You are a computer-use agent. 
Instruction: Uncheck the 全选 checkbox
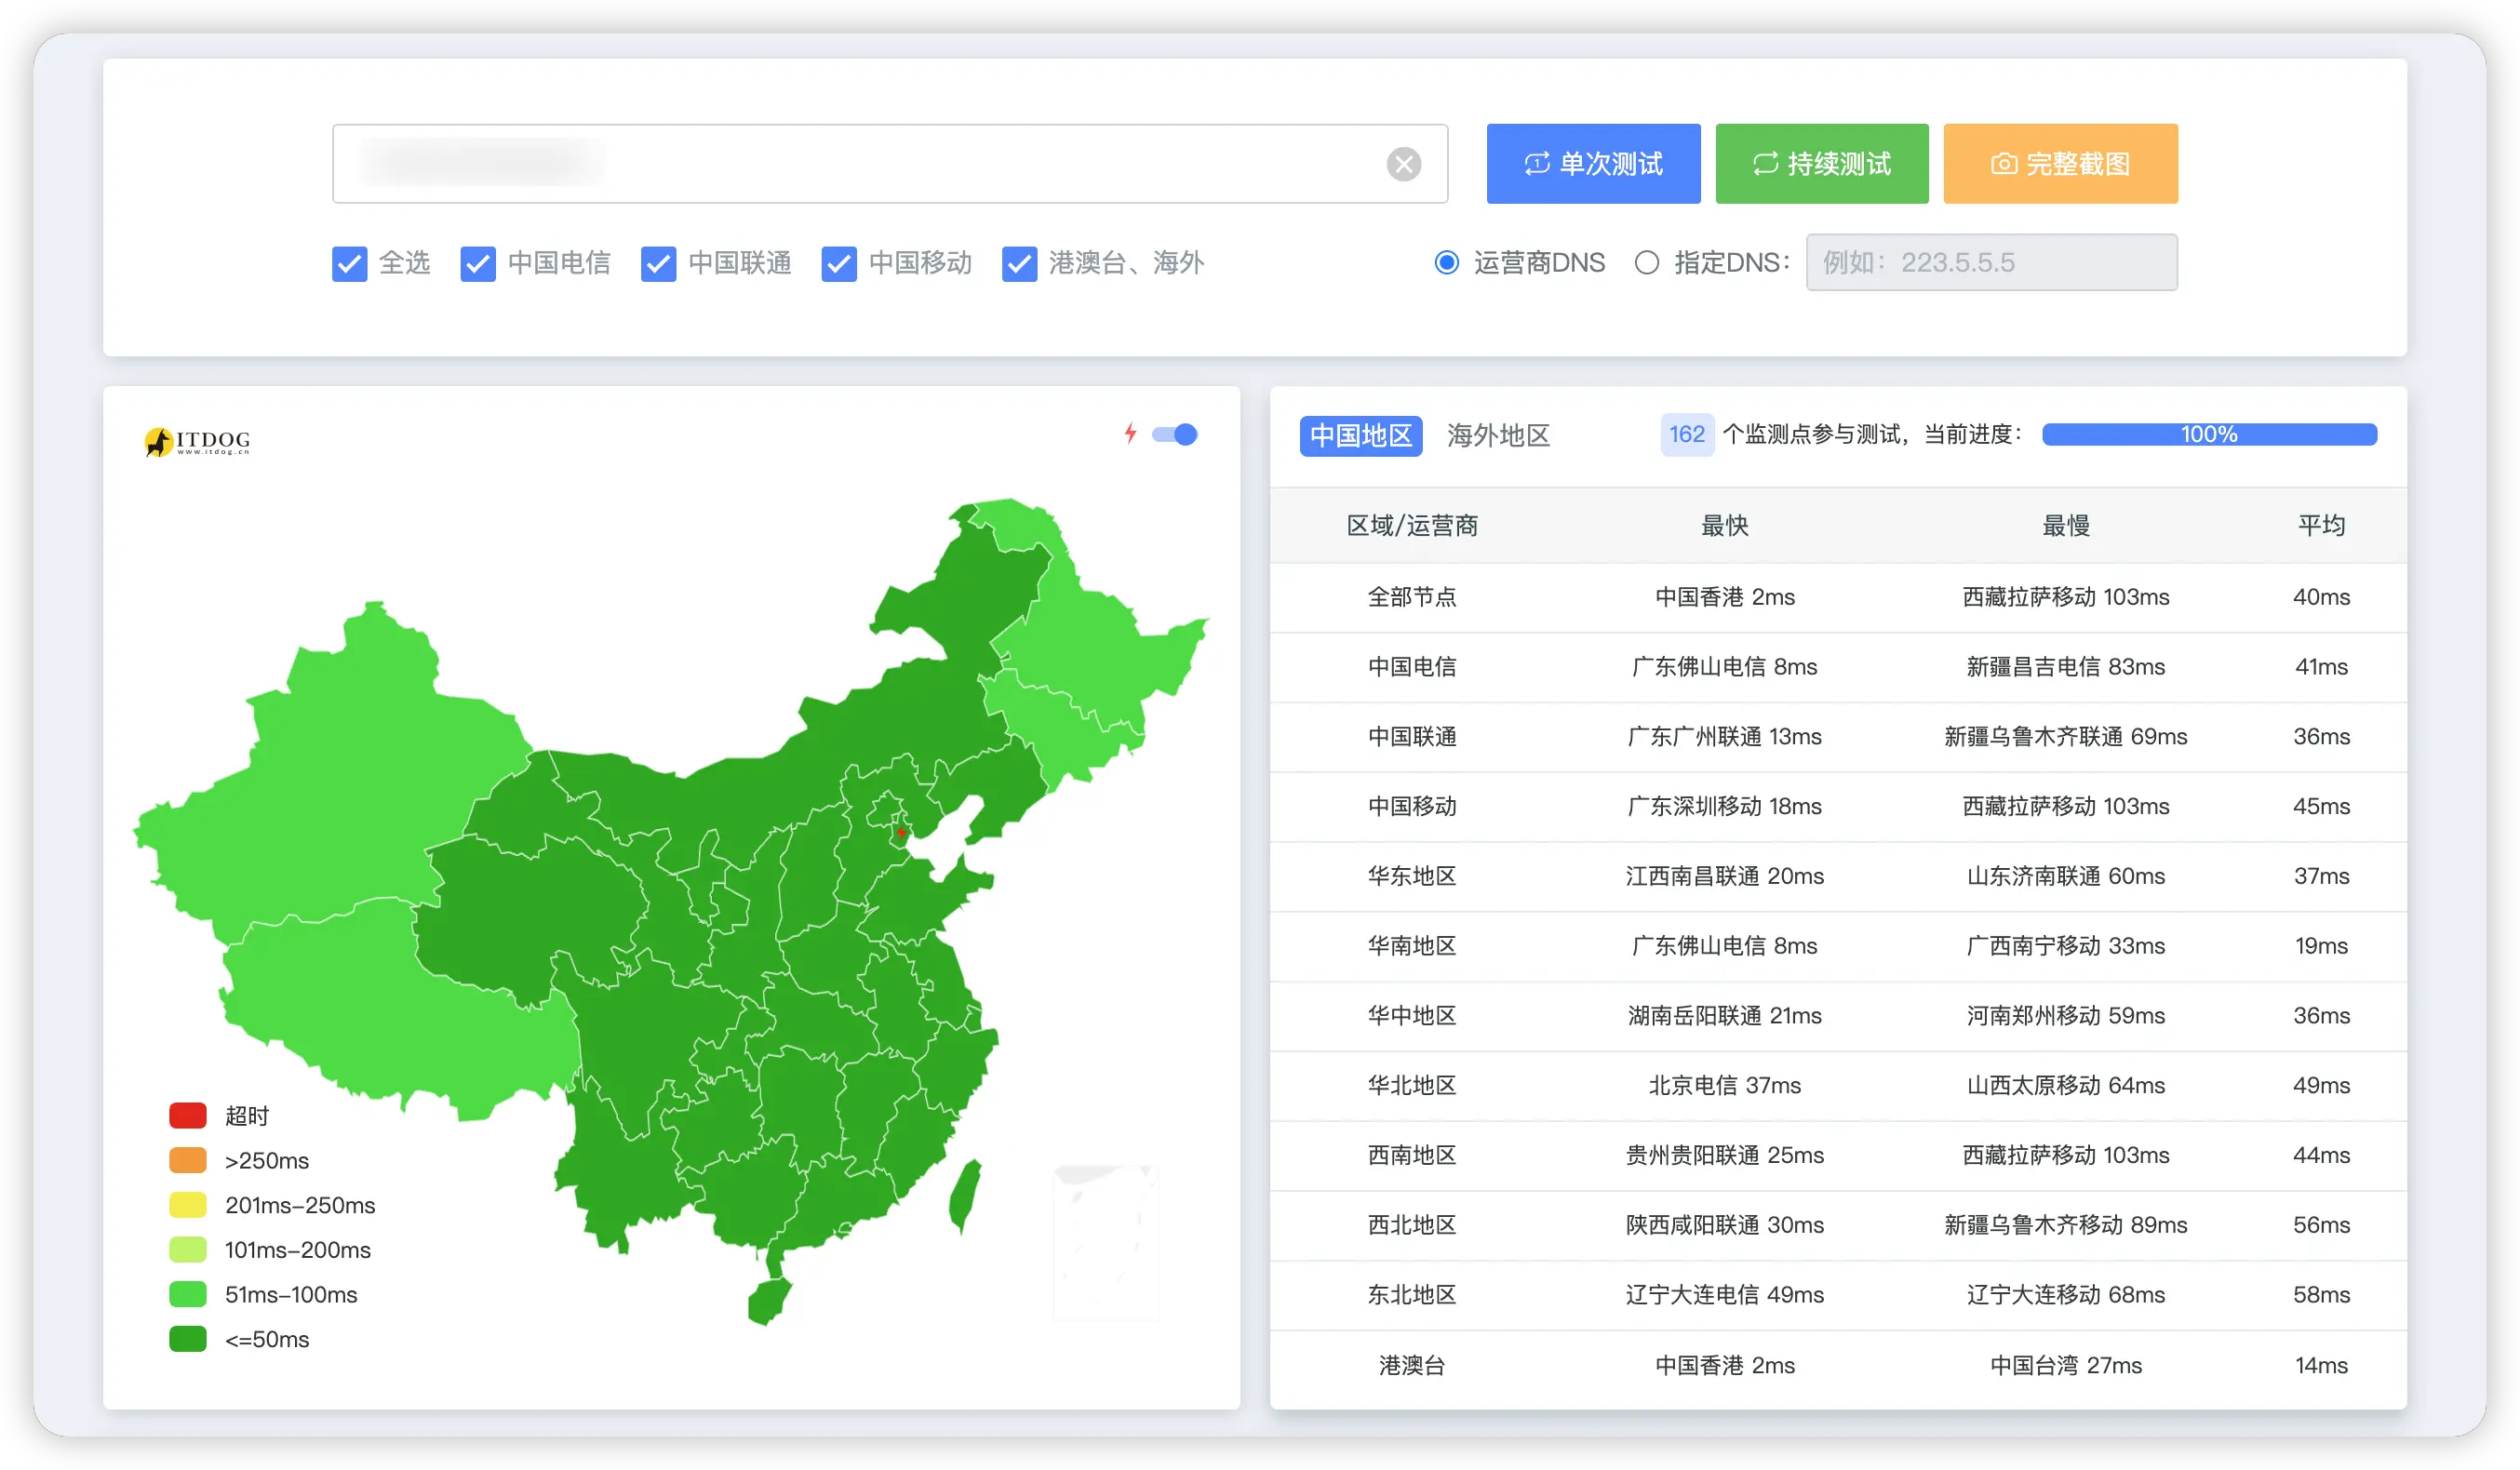349,264
